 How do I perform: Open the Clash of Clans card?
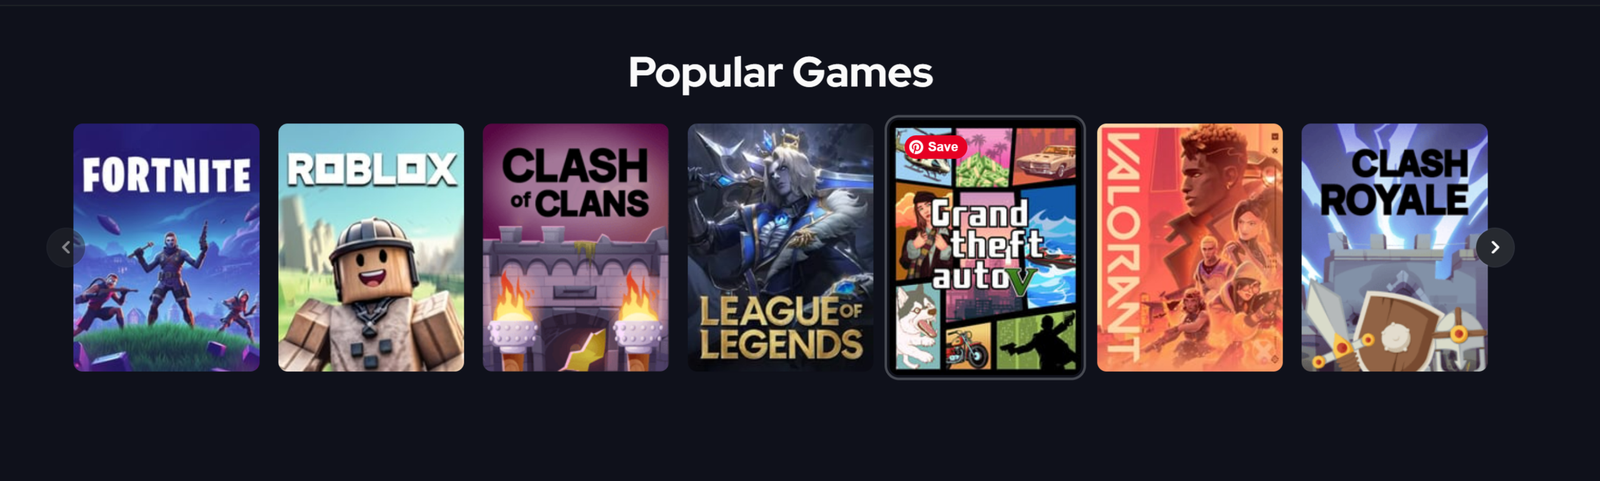(x=576, y=247)
